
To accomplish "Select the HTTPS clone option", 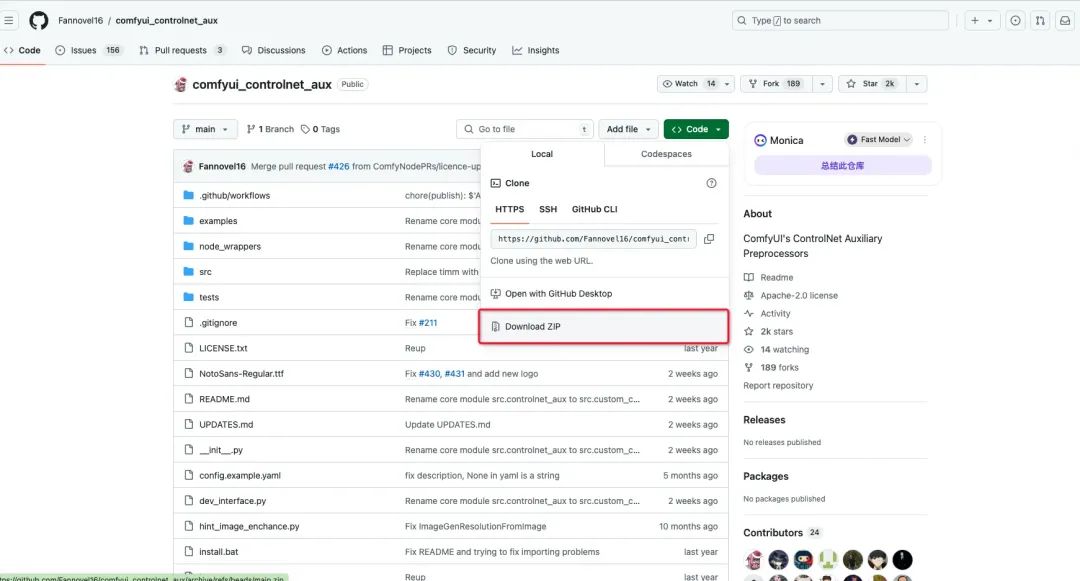I will point(510,209).
